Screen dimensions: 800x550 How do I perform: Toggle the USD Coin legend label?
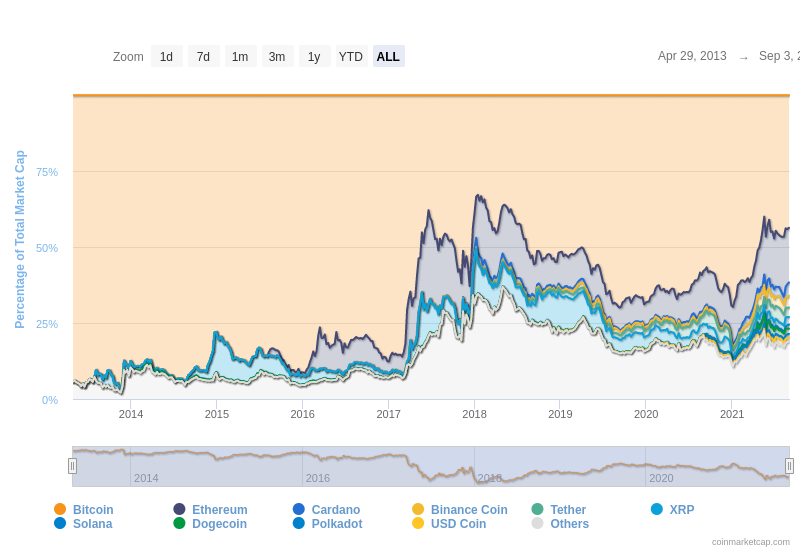(458, 524)
